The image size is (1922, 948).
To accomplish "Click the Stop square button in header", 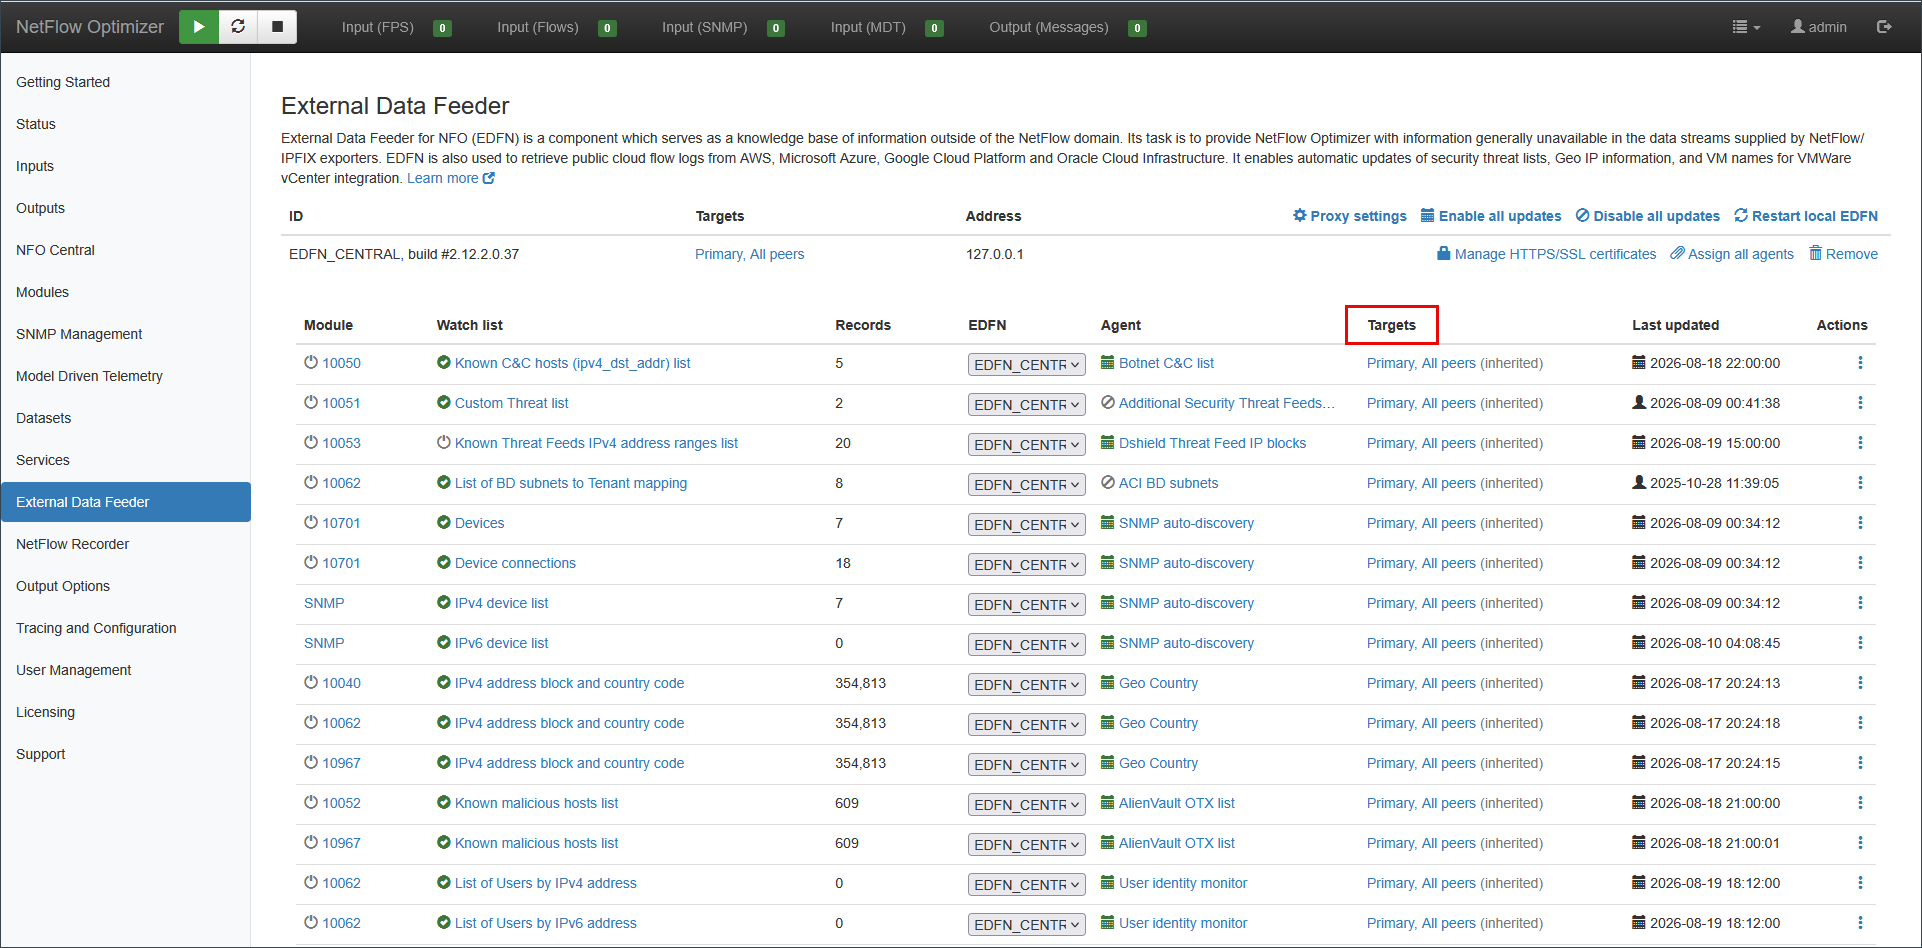I will click(x=277, y=27).
